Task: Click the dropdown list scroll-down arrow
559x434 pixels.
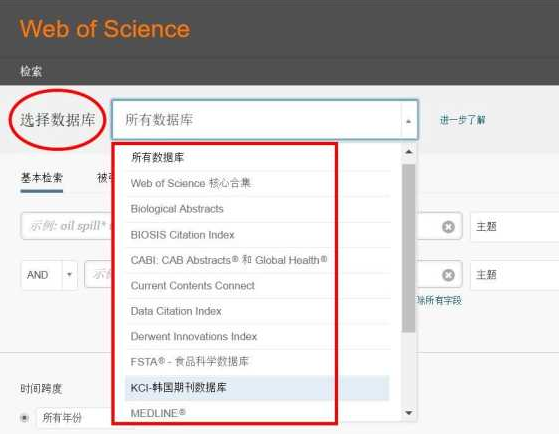Action: 409,413
